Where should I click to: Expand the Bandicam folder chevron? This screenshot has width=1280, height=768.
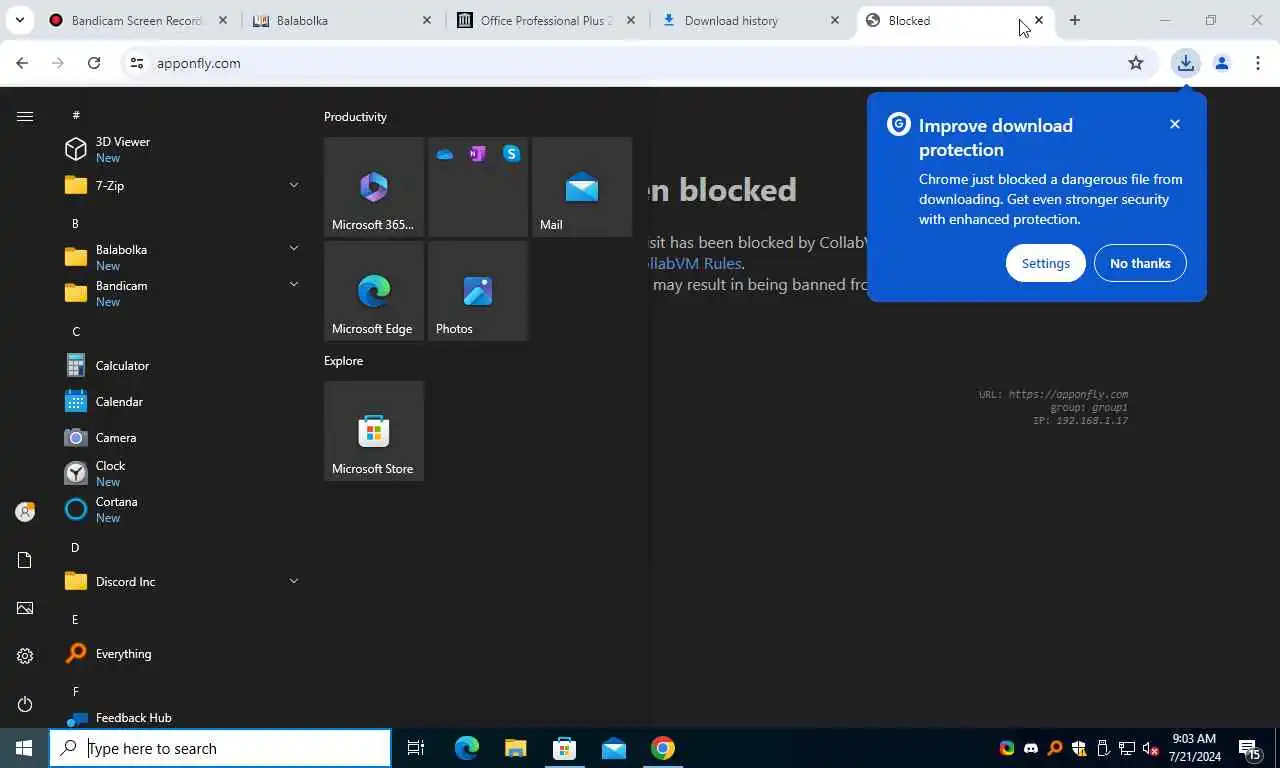click(294, 284)
